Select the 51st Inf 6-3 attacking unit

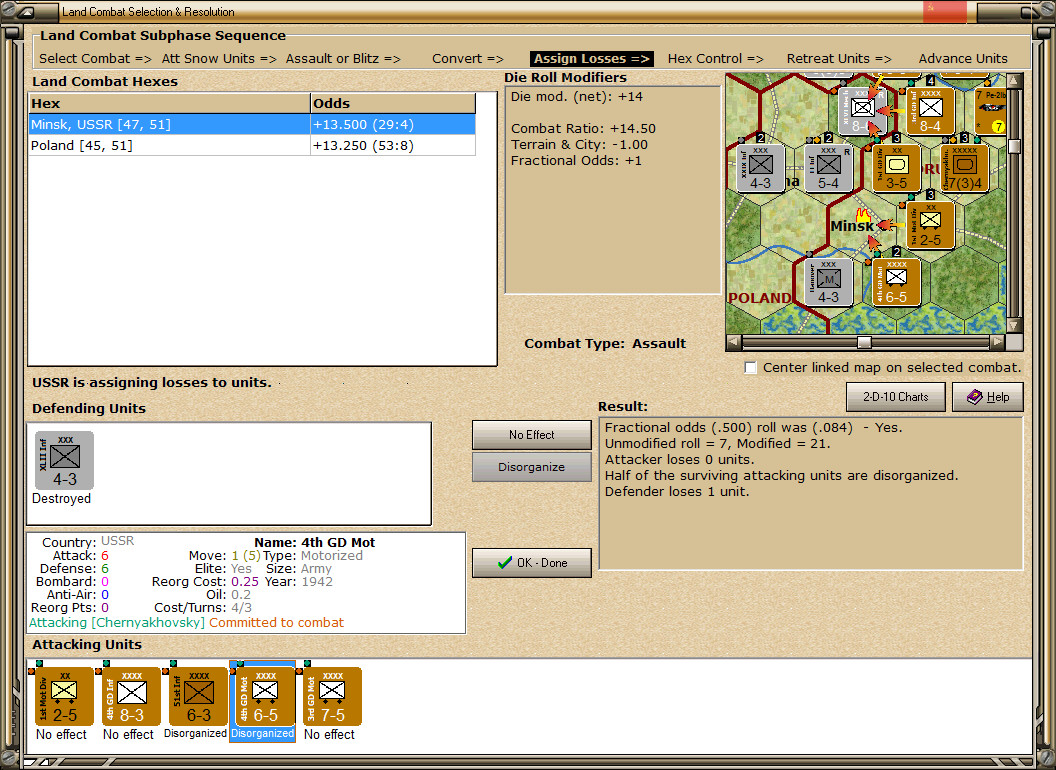click(199, 697)
